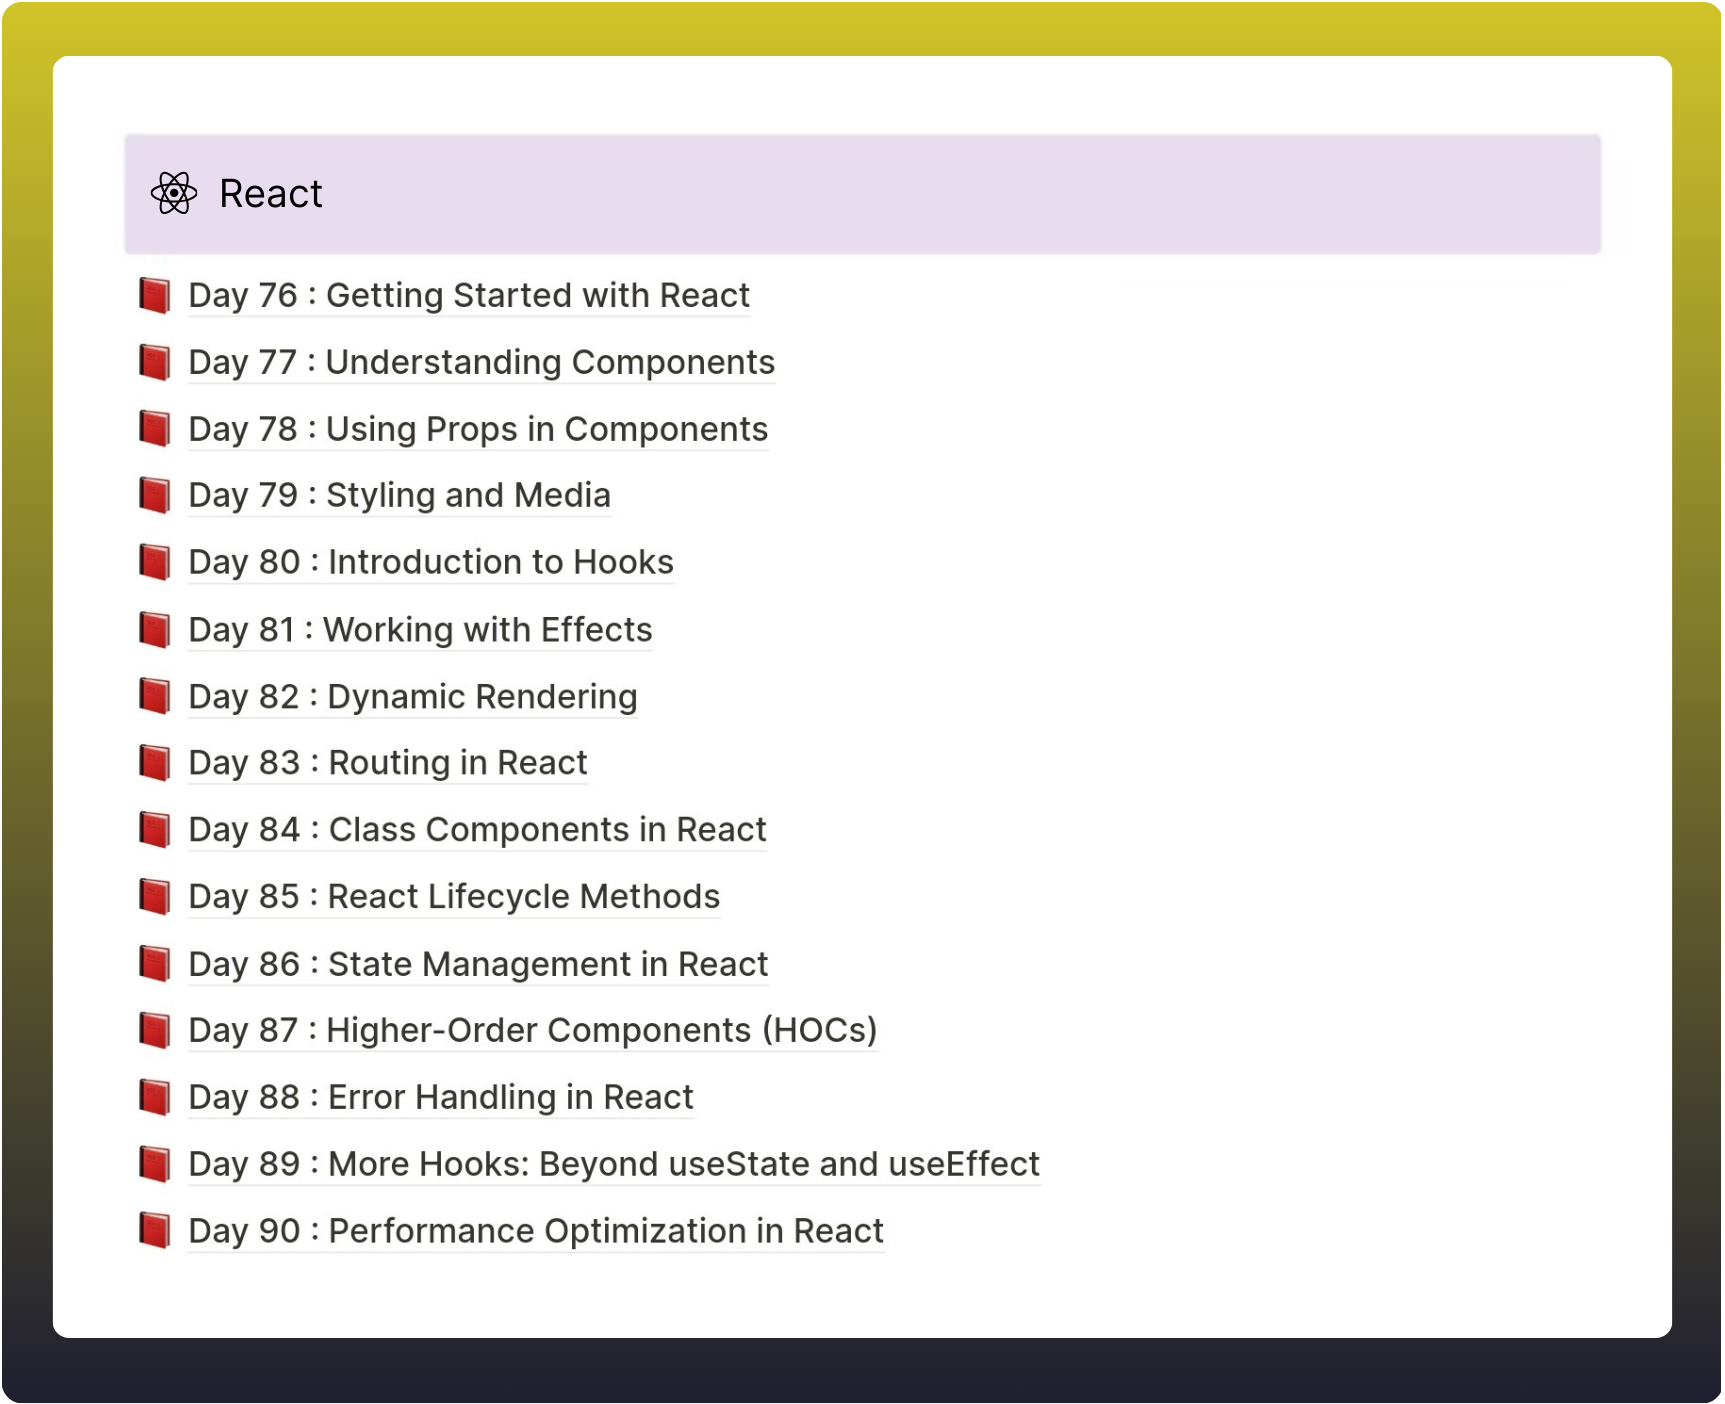The height and width of the screenshot is (1404, 1725).
Task: Open Day 81: Working with Effects
Action: click(420, 631)
